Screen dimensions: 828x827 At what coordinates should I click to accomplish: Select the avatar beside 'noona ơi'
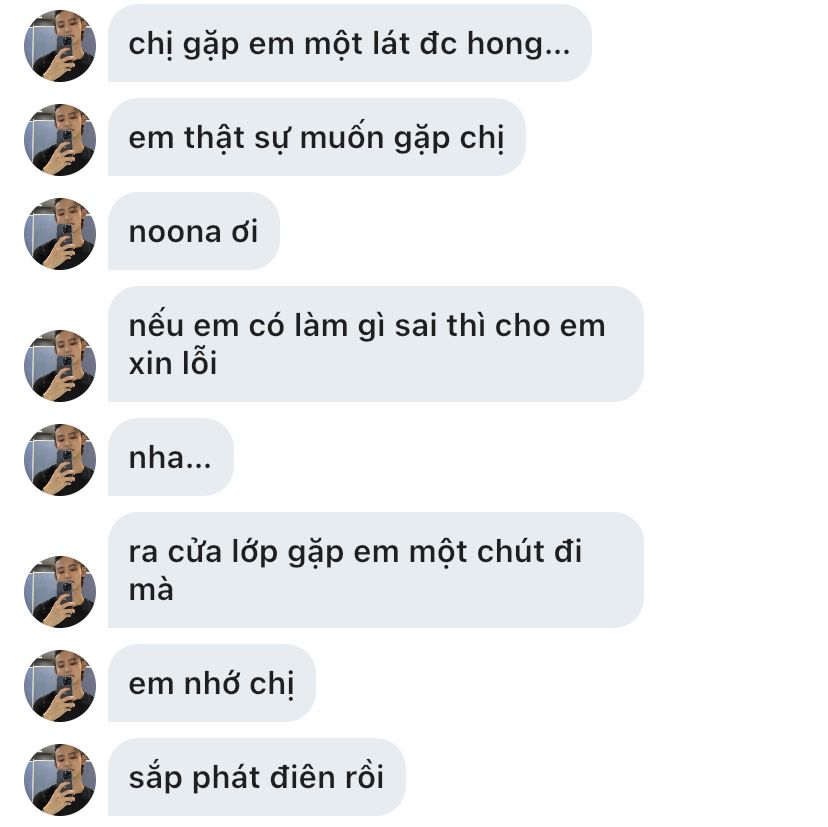coord(60,234)
